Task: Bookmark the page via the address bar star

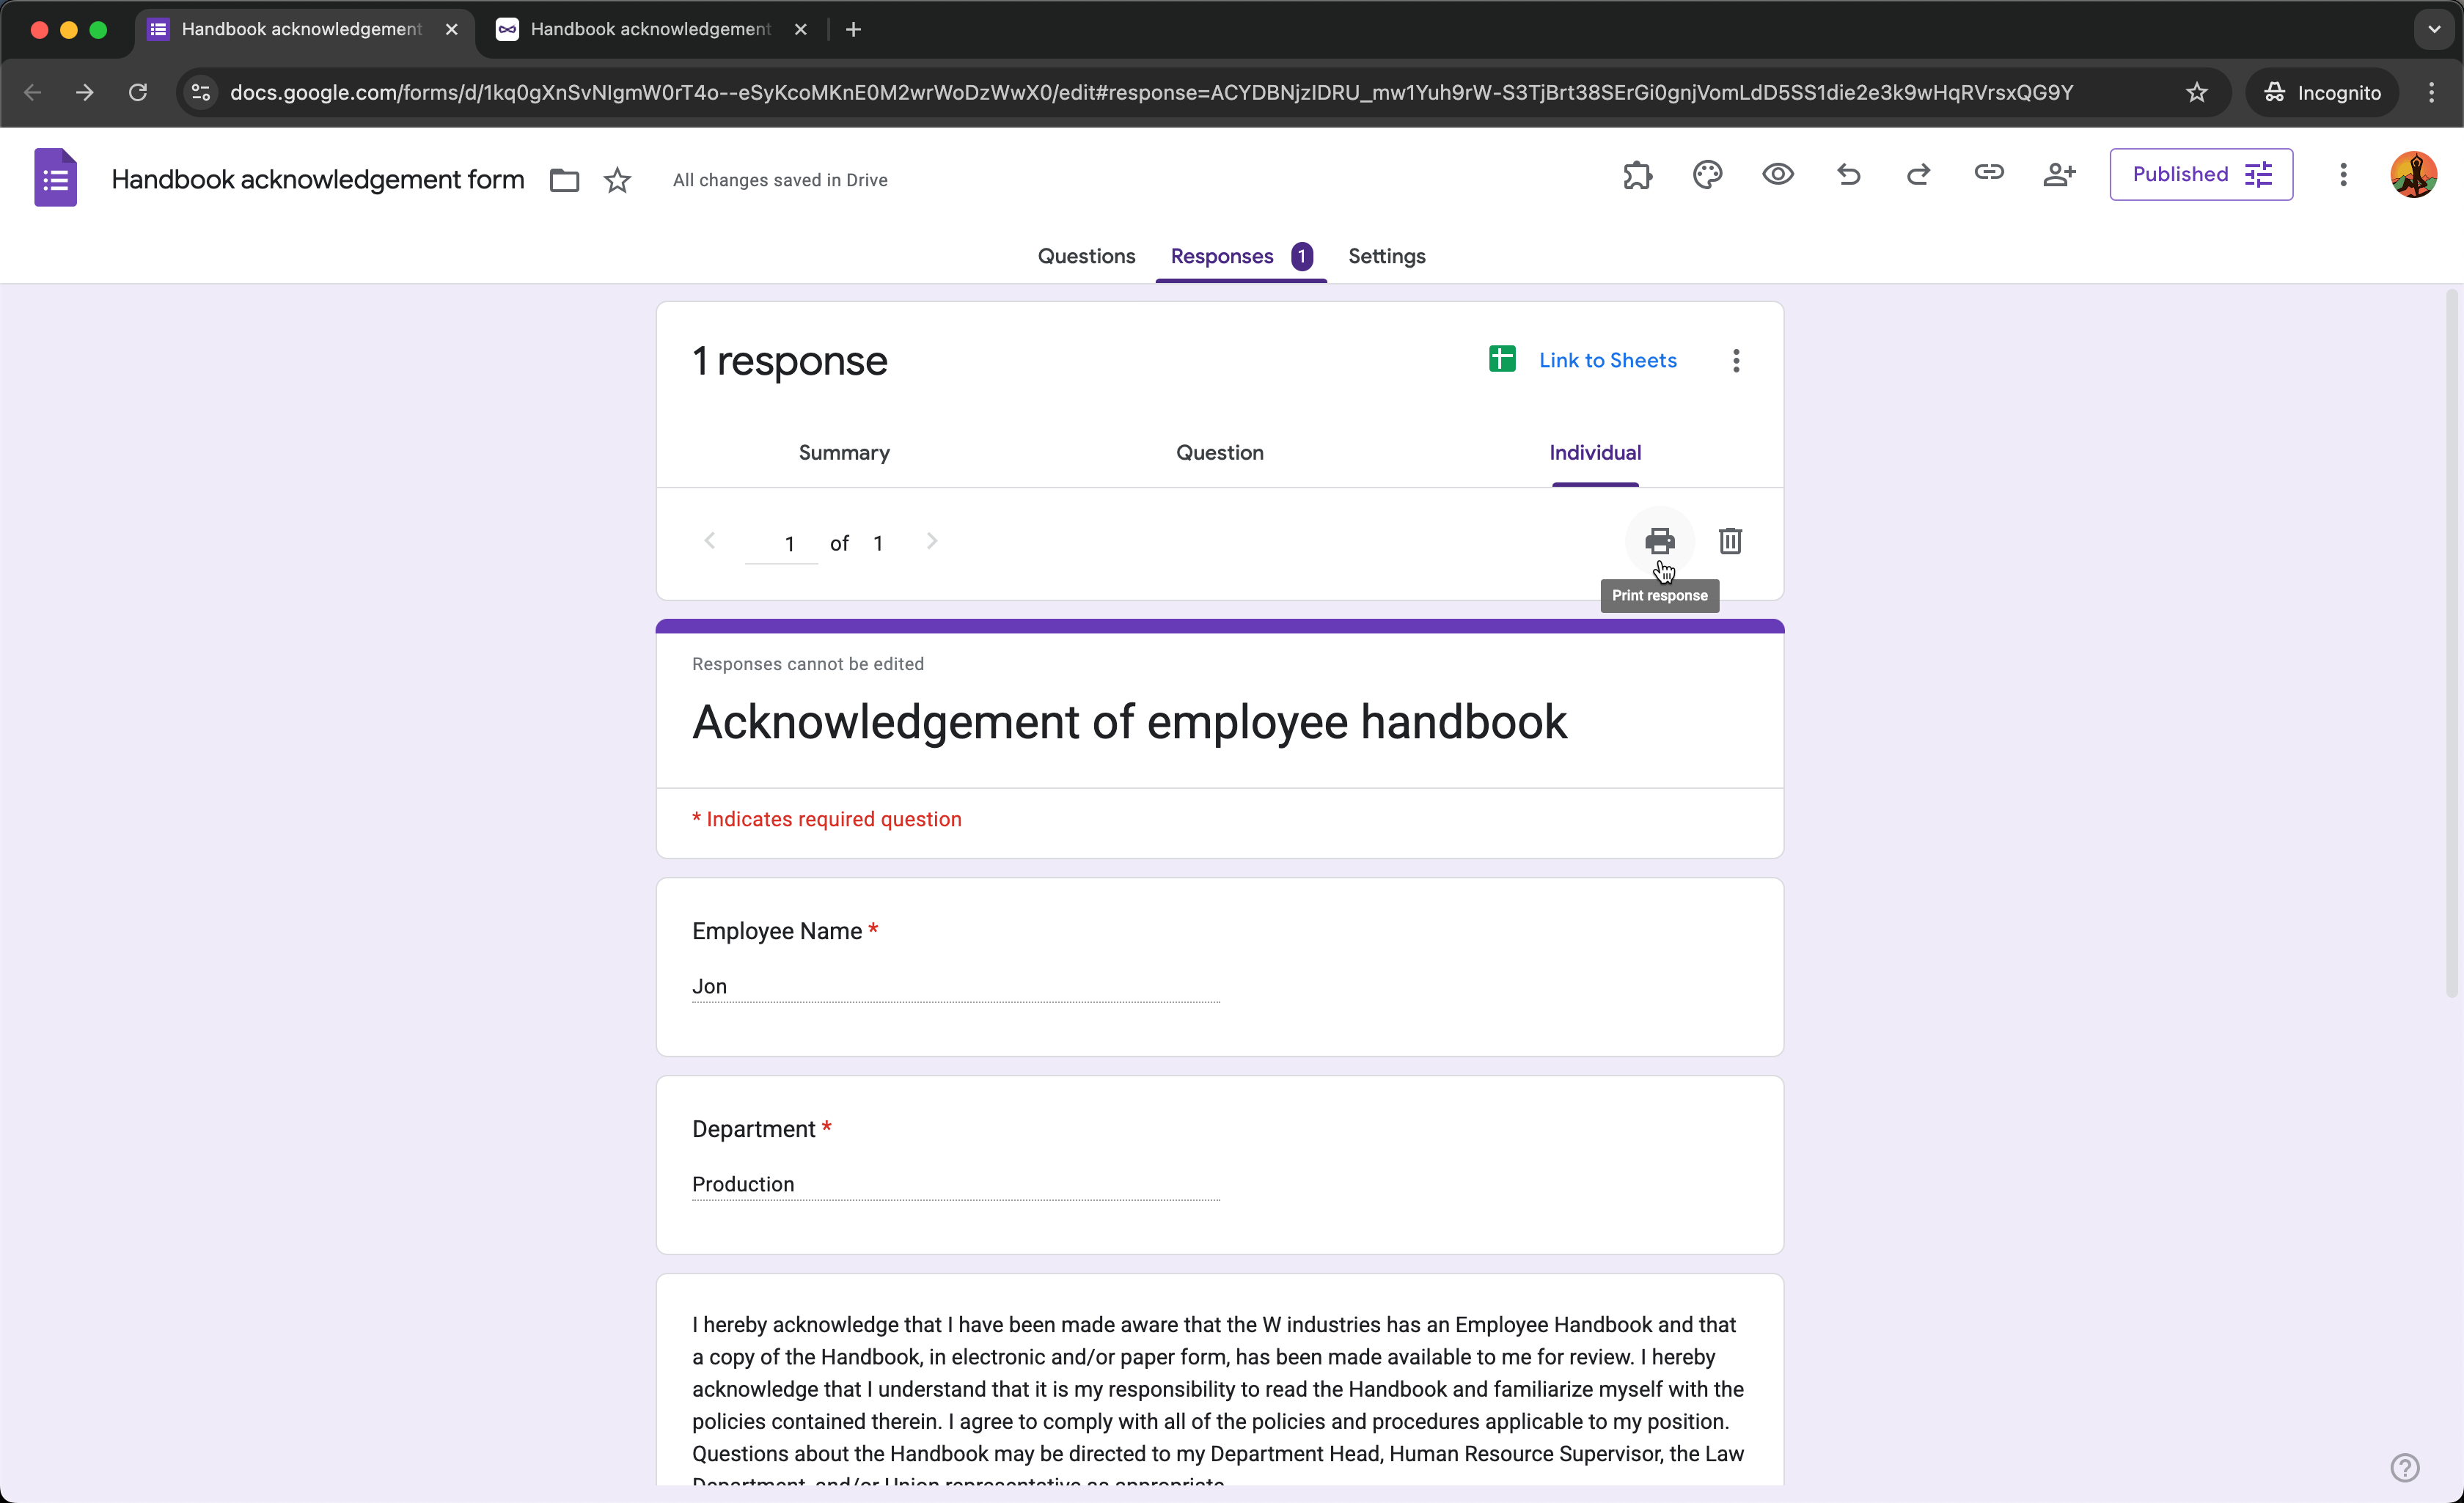Action: (x=2197, y=92)
